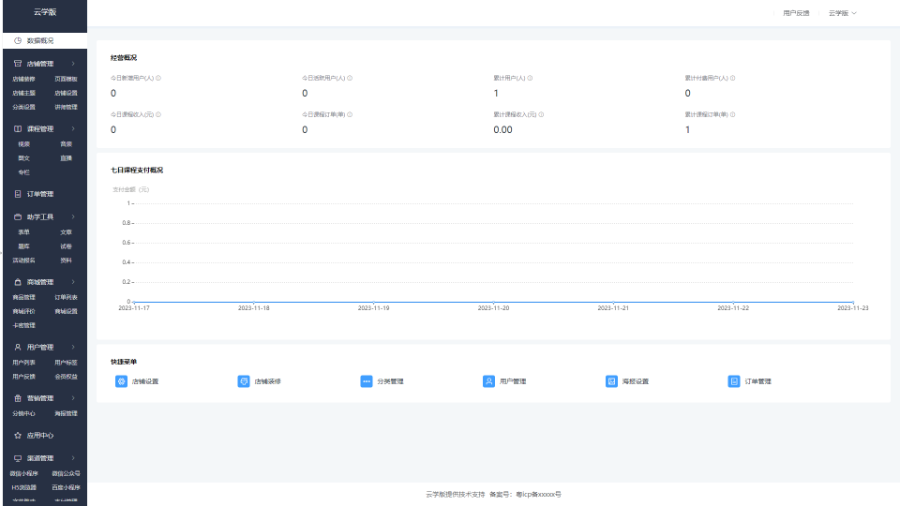
Task: Select 专栏 under 课程管理
Action: [24, 172]
